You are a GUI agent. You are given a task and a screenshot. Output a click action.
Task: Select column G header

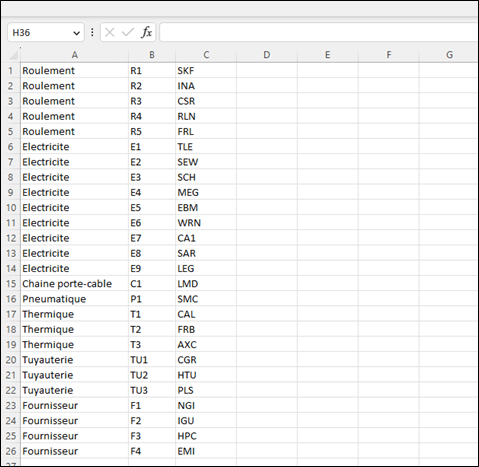coord(449,55)
